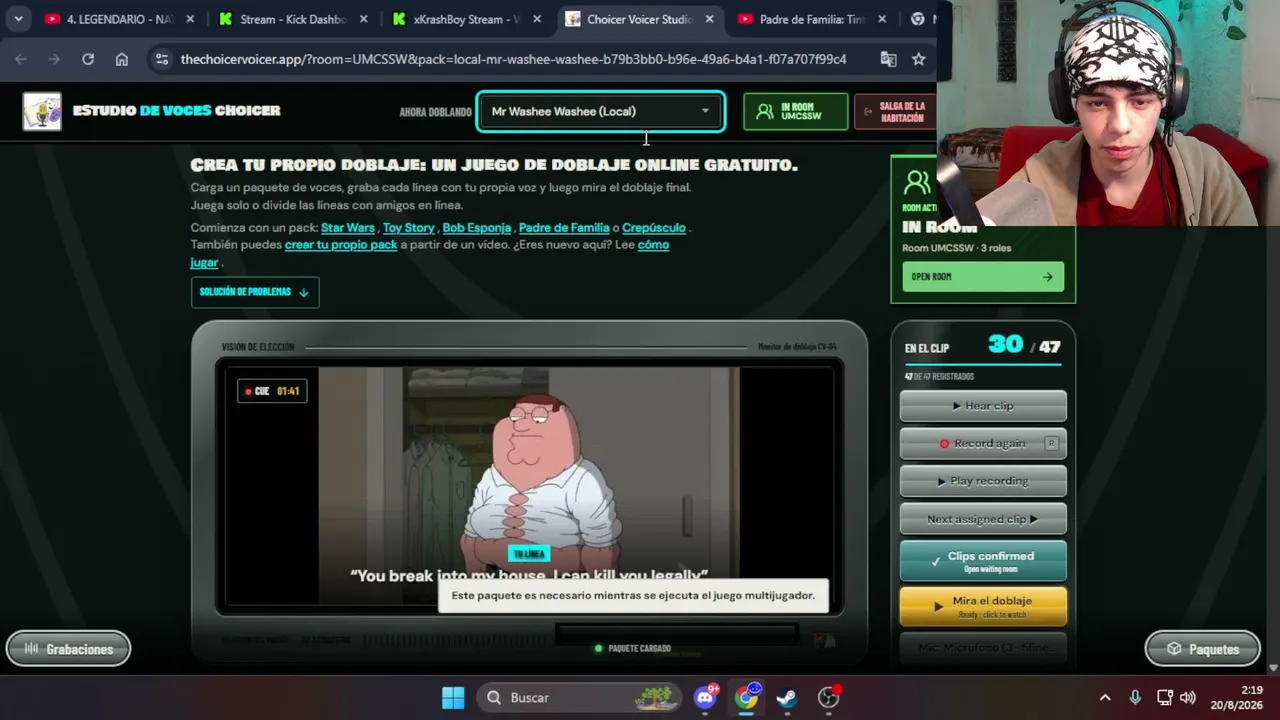1280x720 pixels.
Task: Open the Star Wars pack link
Action: tap(348, 227)
